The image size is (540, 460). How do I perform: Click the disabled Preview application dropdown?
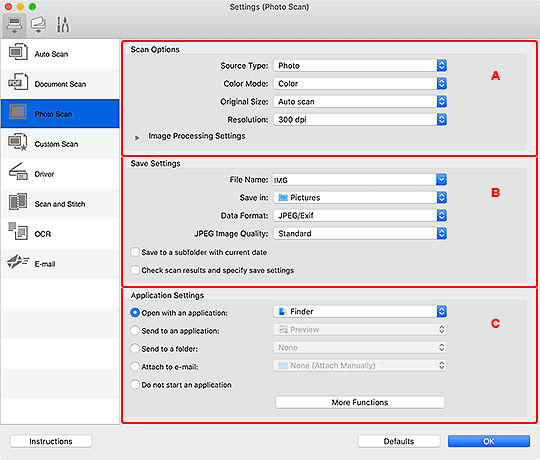[360, 330]
